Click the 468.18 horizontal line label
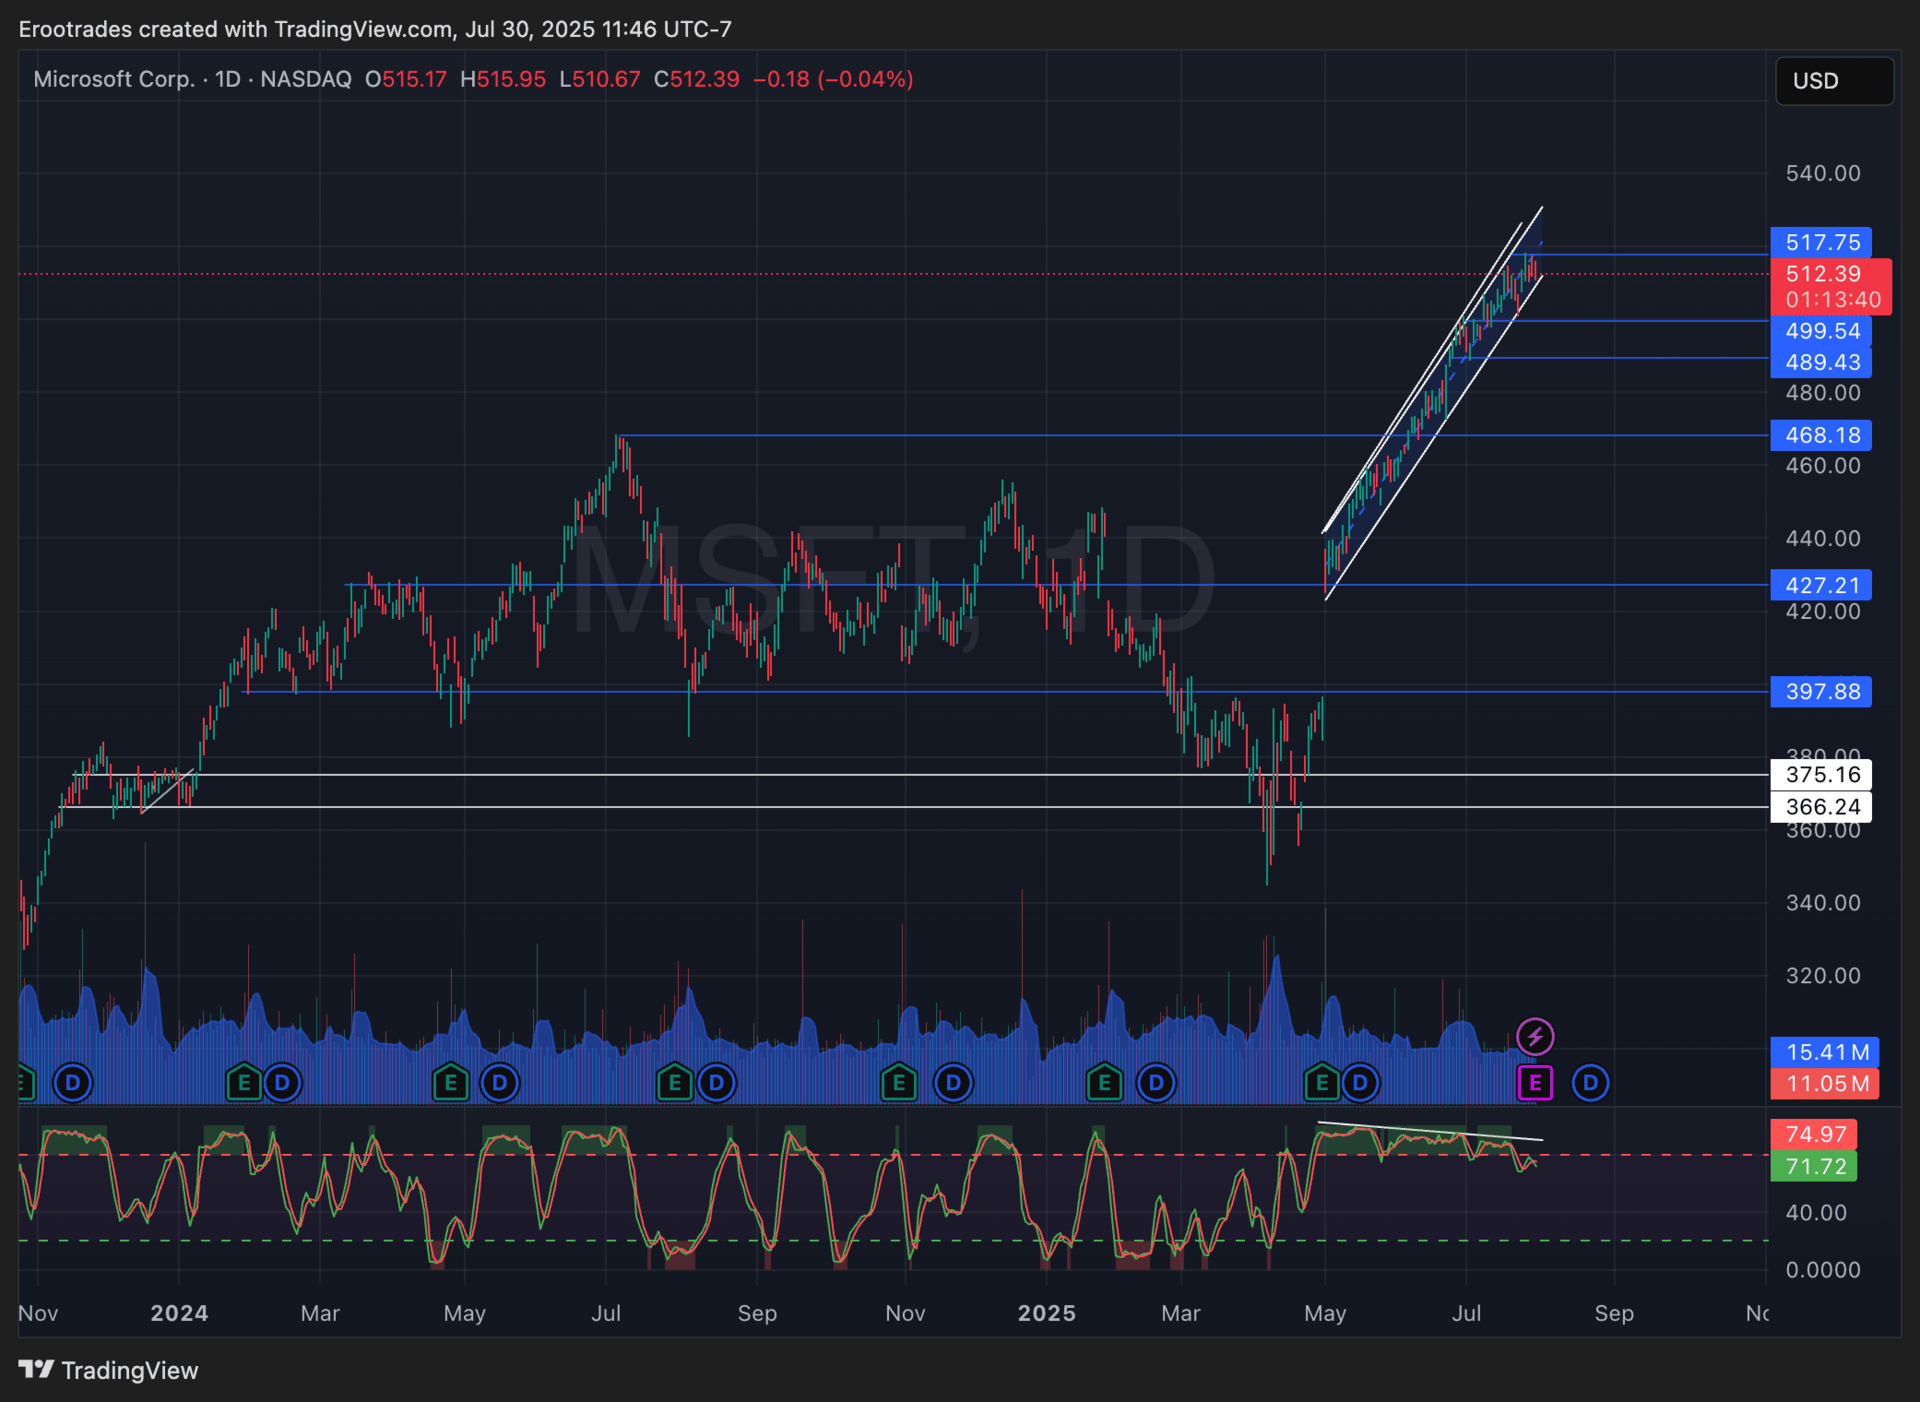 (x=1821, y=435)
